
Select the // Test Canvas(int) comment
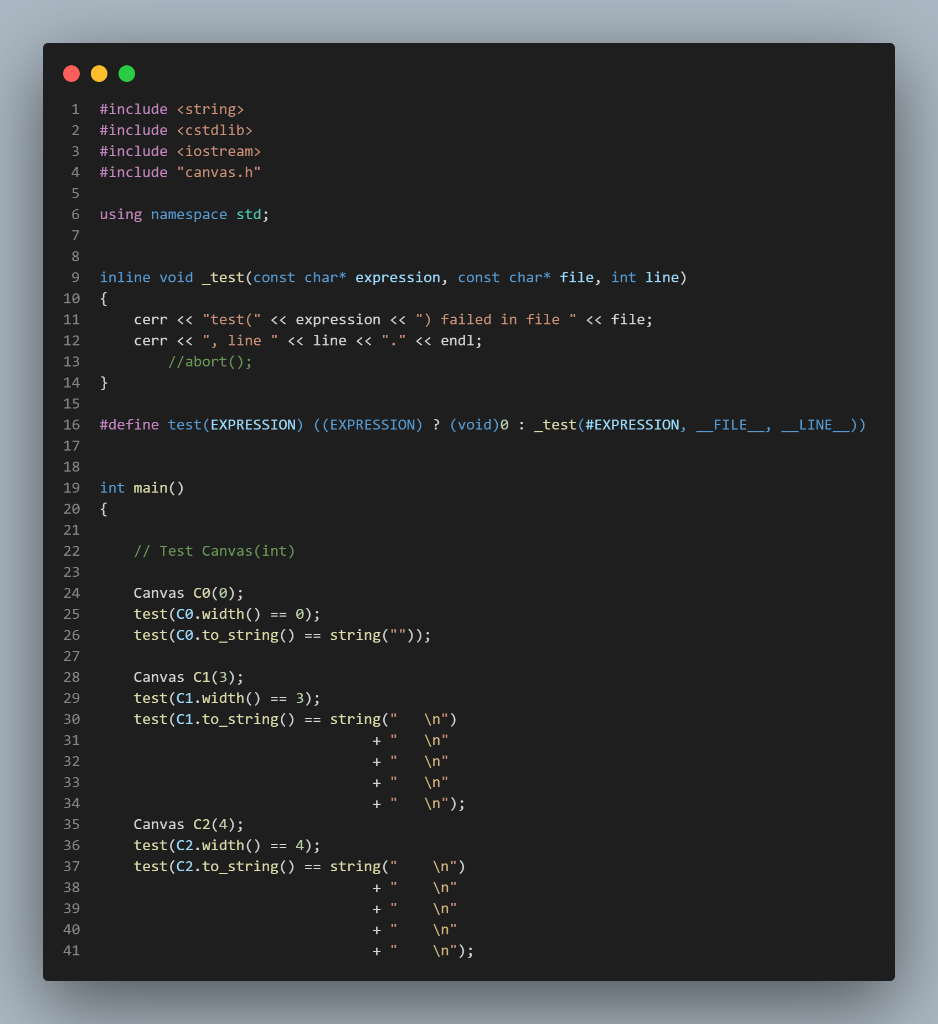click(x=215, y=550)
